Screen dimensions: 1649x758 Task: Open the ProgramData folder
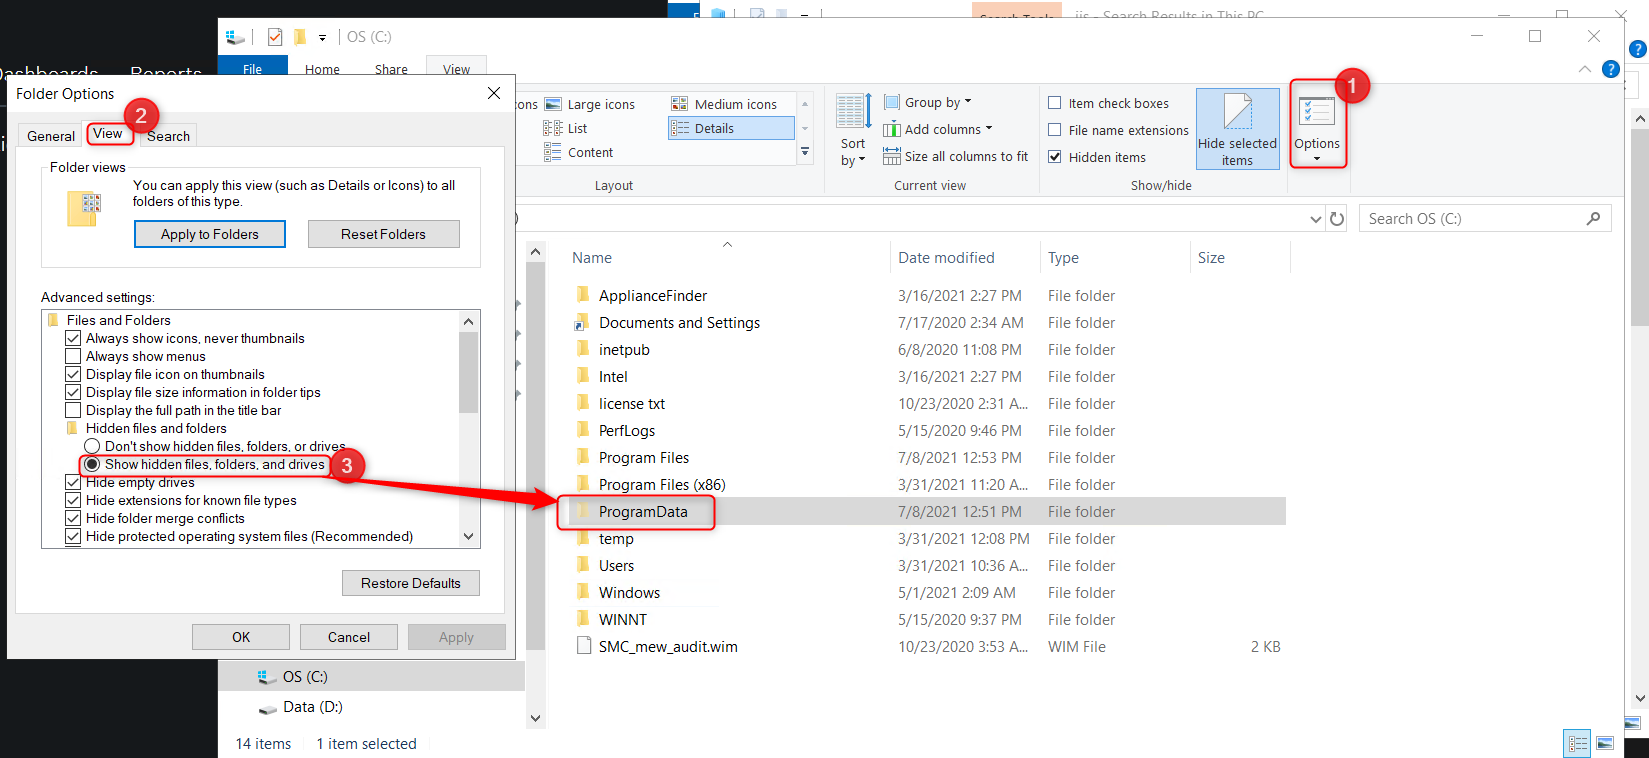pyautogui.click(x=643, y=512)
